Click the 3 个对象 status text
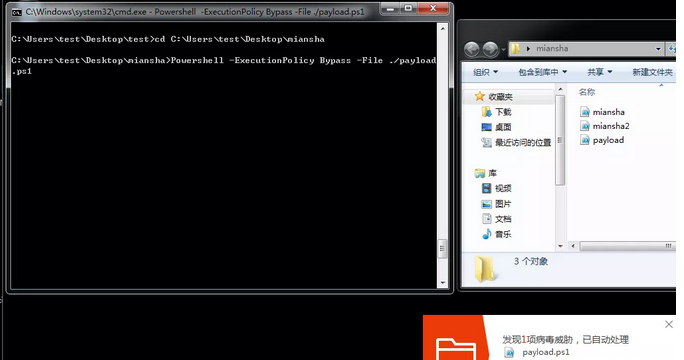 click(x=530, y=261)
